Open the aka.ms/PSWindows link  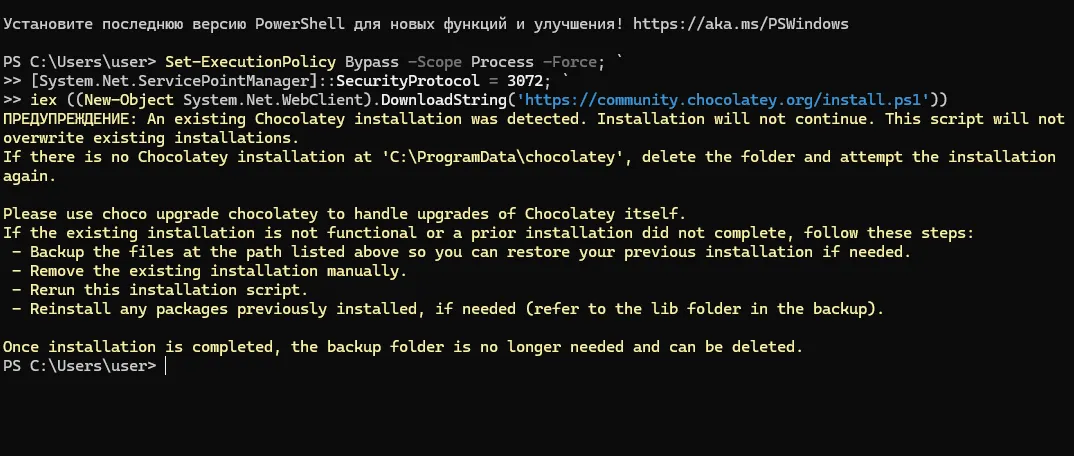point(760,23)
